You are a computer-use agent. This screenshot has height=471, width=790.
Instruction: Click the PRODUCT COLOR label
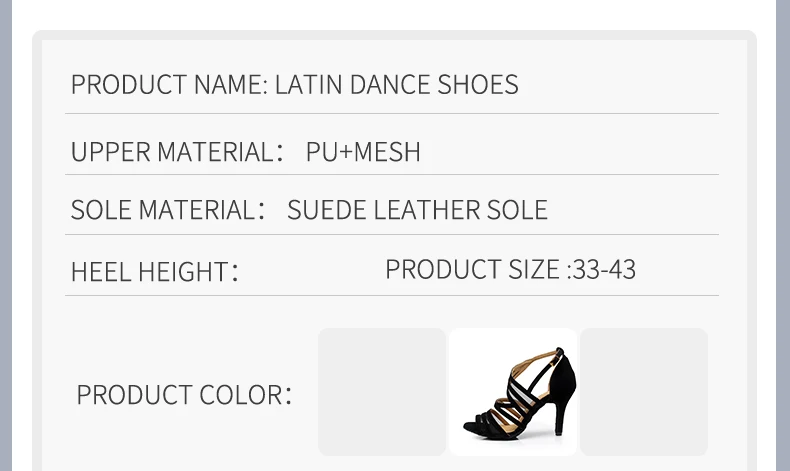[x=184, y=394]
